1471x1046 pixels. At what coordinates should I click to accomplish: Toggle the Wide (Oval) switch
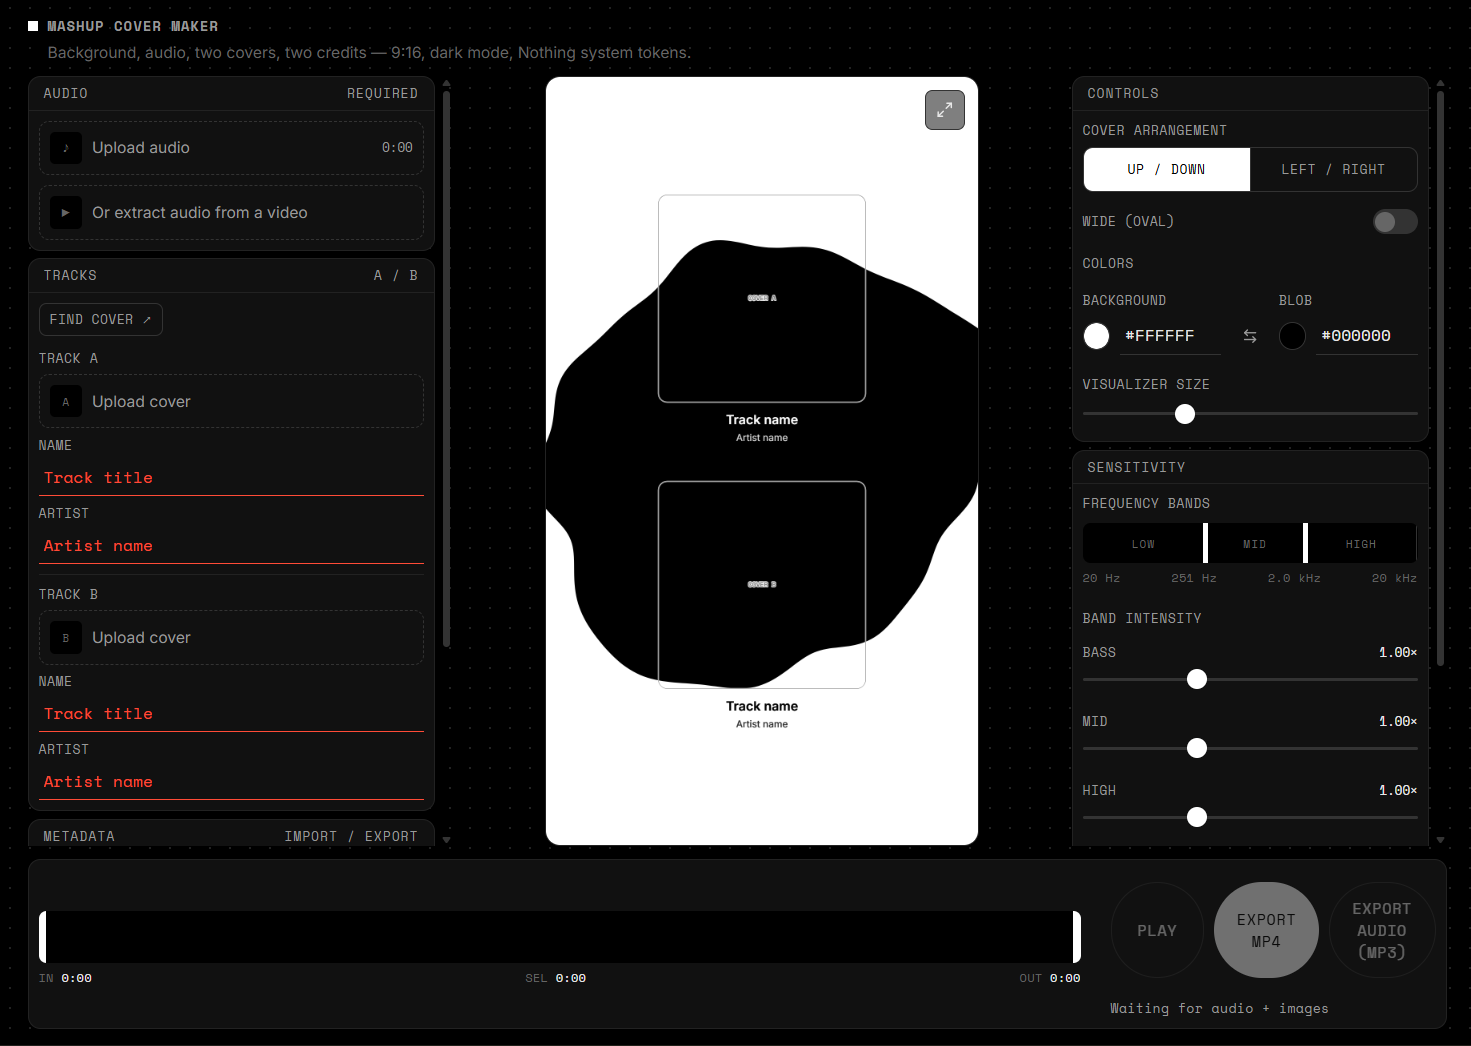1395,221
